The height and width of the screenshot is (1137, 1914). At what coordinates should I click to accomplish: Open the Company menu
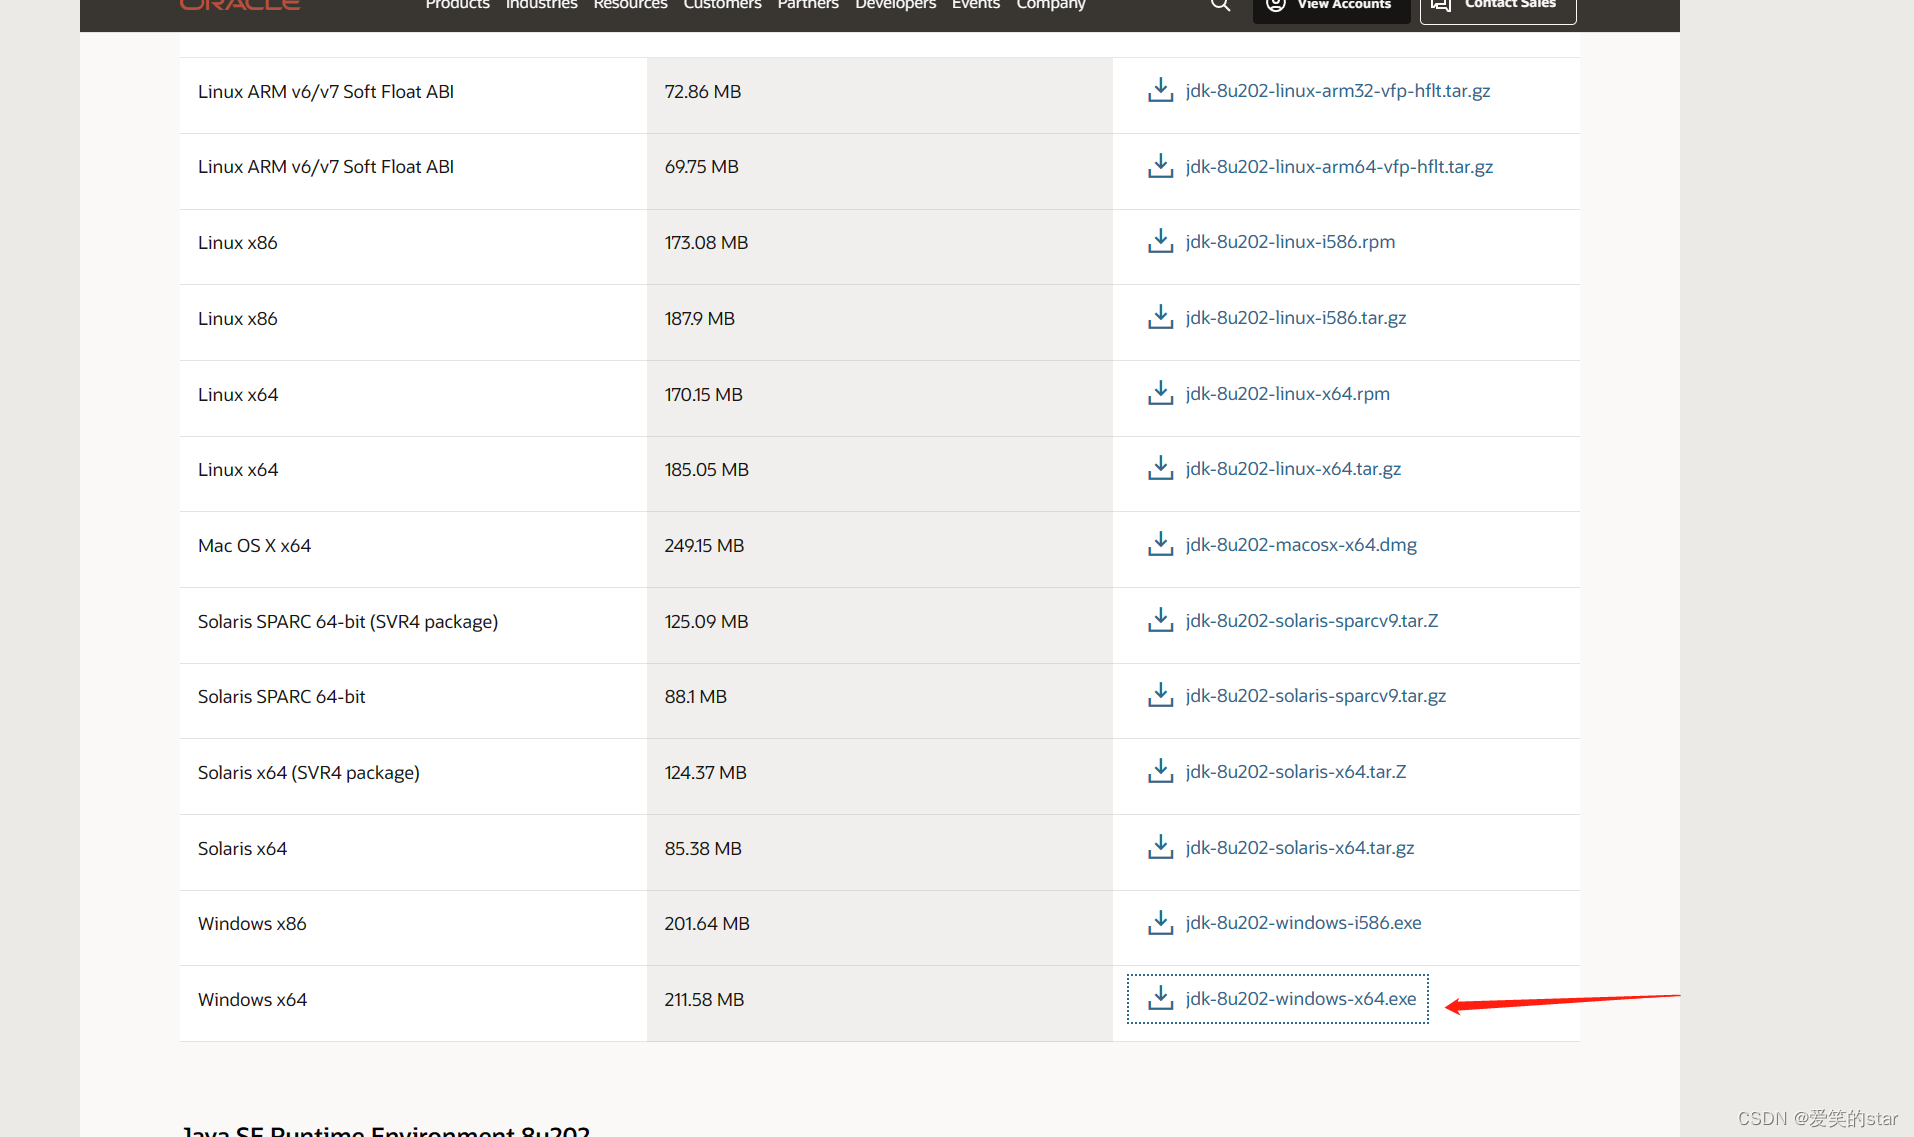pyautogui.click(x=1050, y=5)
